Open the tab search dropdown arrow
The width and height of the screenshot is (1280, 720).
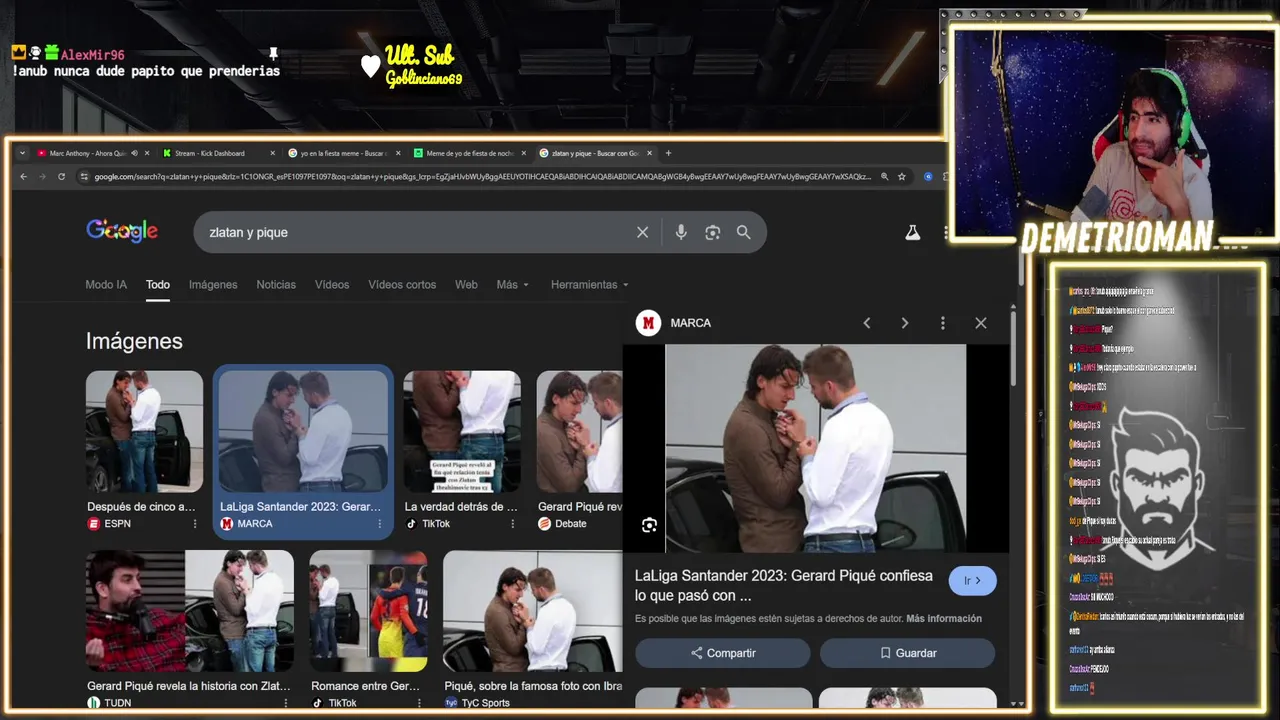[x=22, y=153]
